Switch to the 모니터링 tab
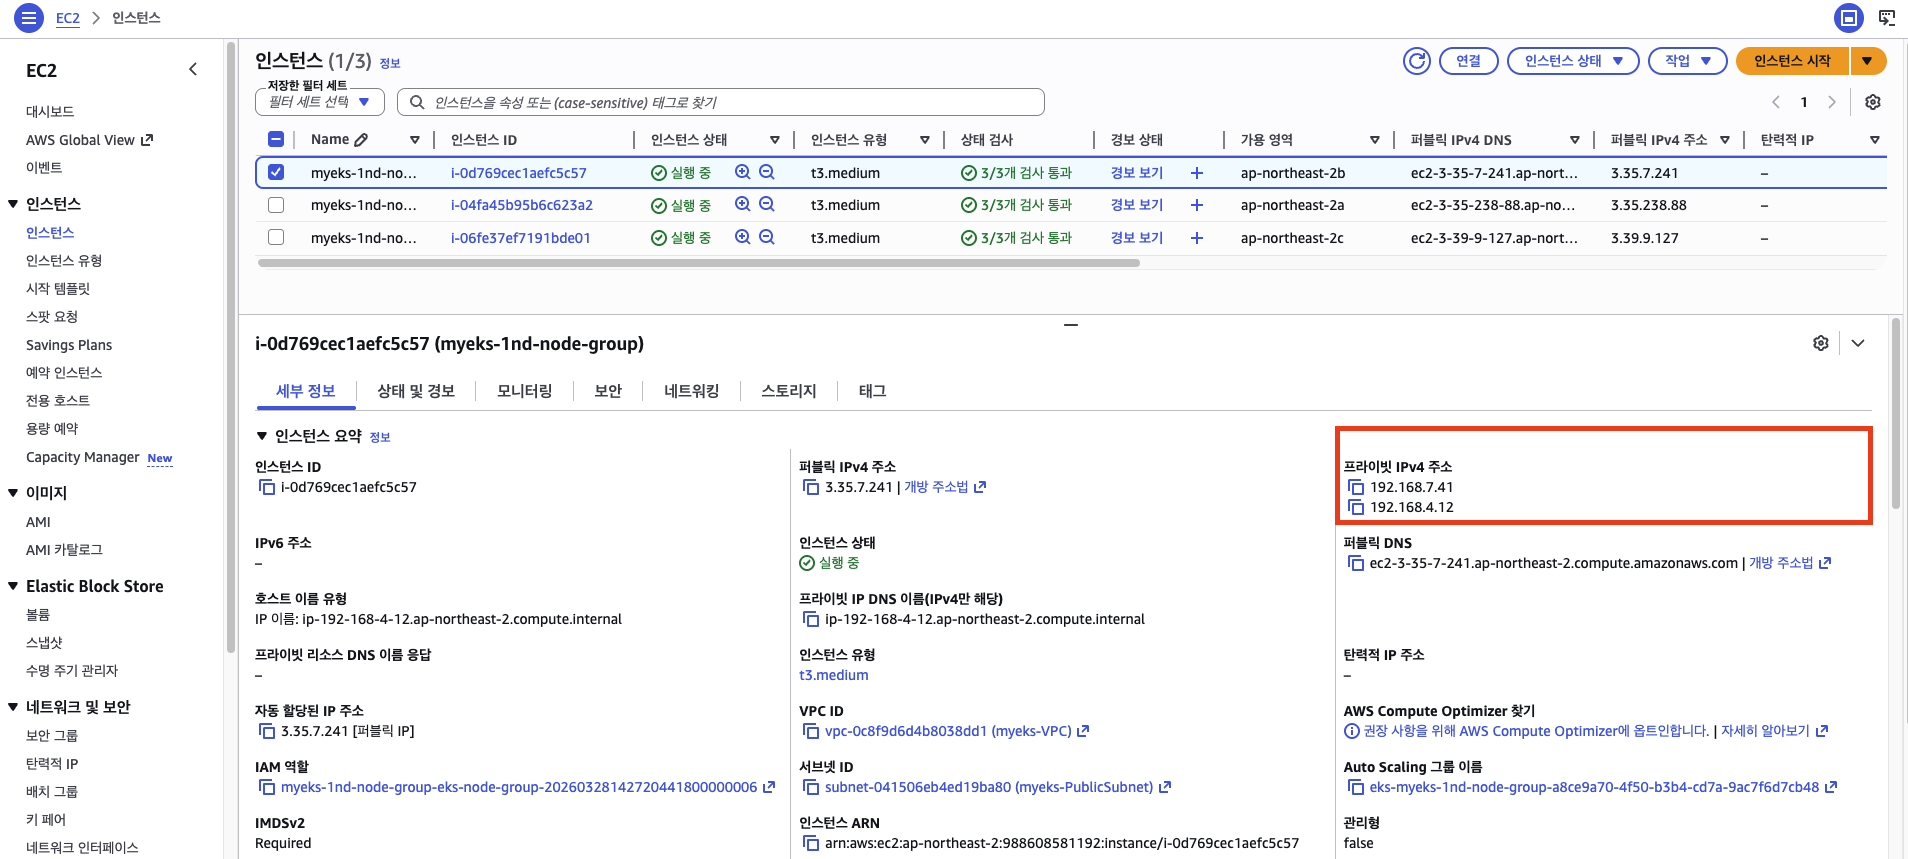The height and width of the screenshot is (859, 1908). point(525,391)
